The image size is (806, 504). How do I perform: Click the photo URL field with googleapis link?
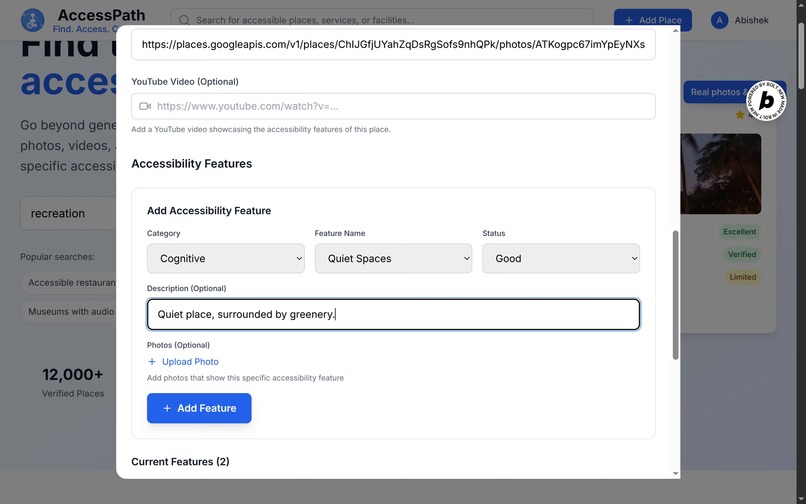pyautogui.click(x=393, y=44)
